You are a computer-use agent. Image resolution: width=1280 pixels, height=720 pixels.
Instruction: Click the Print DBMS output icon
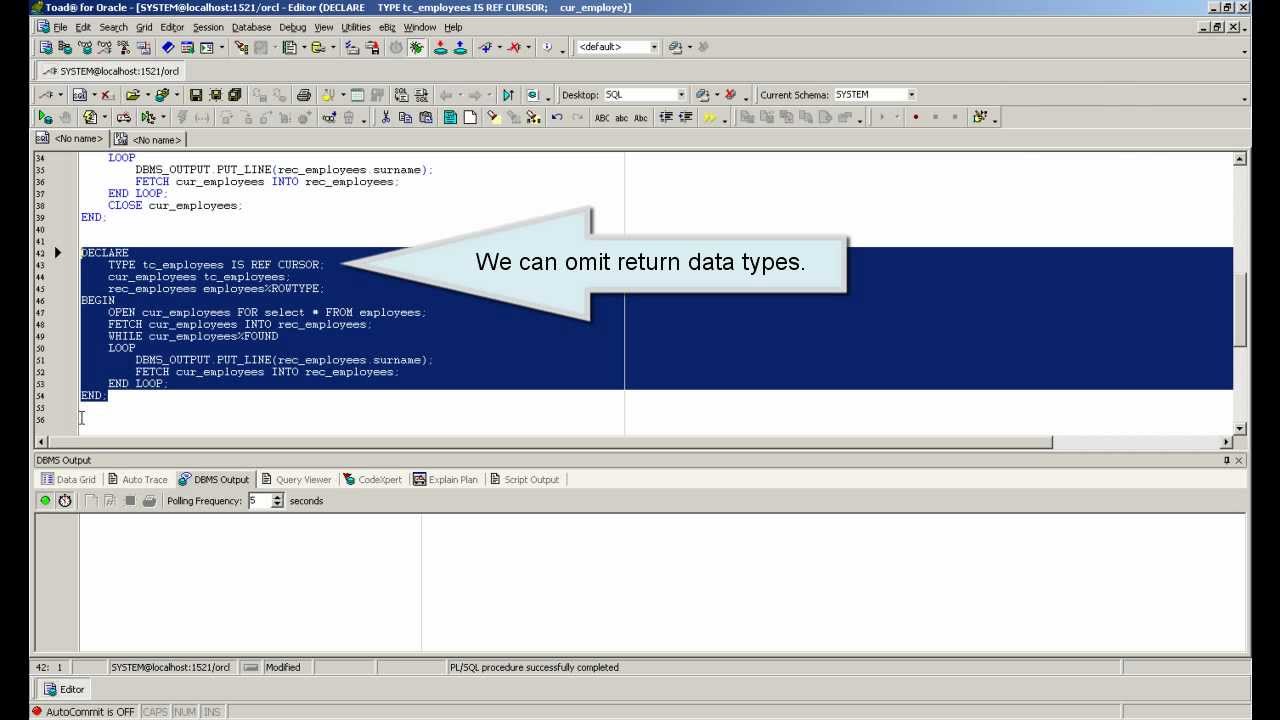(x=149, y=501)
